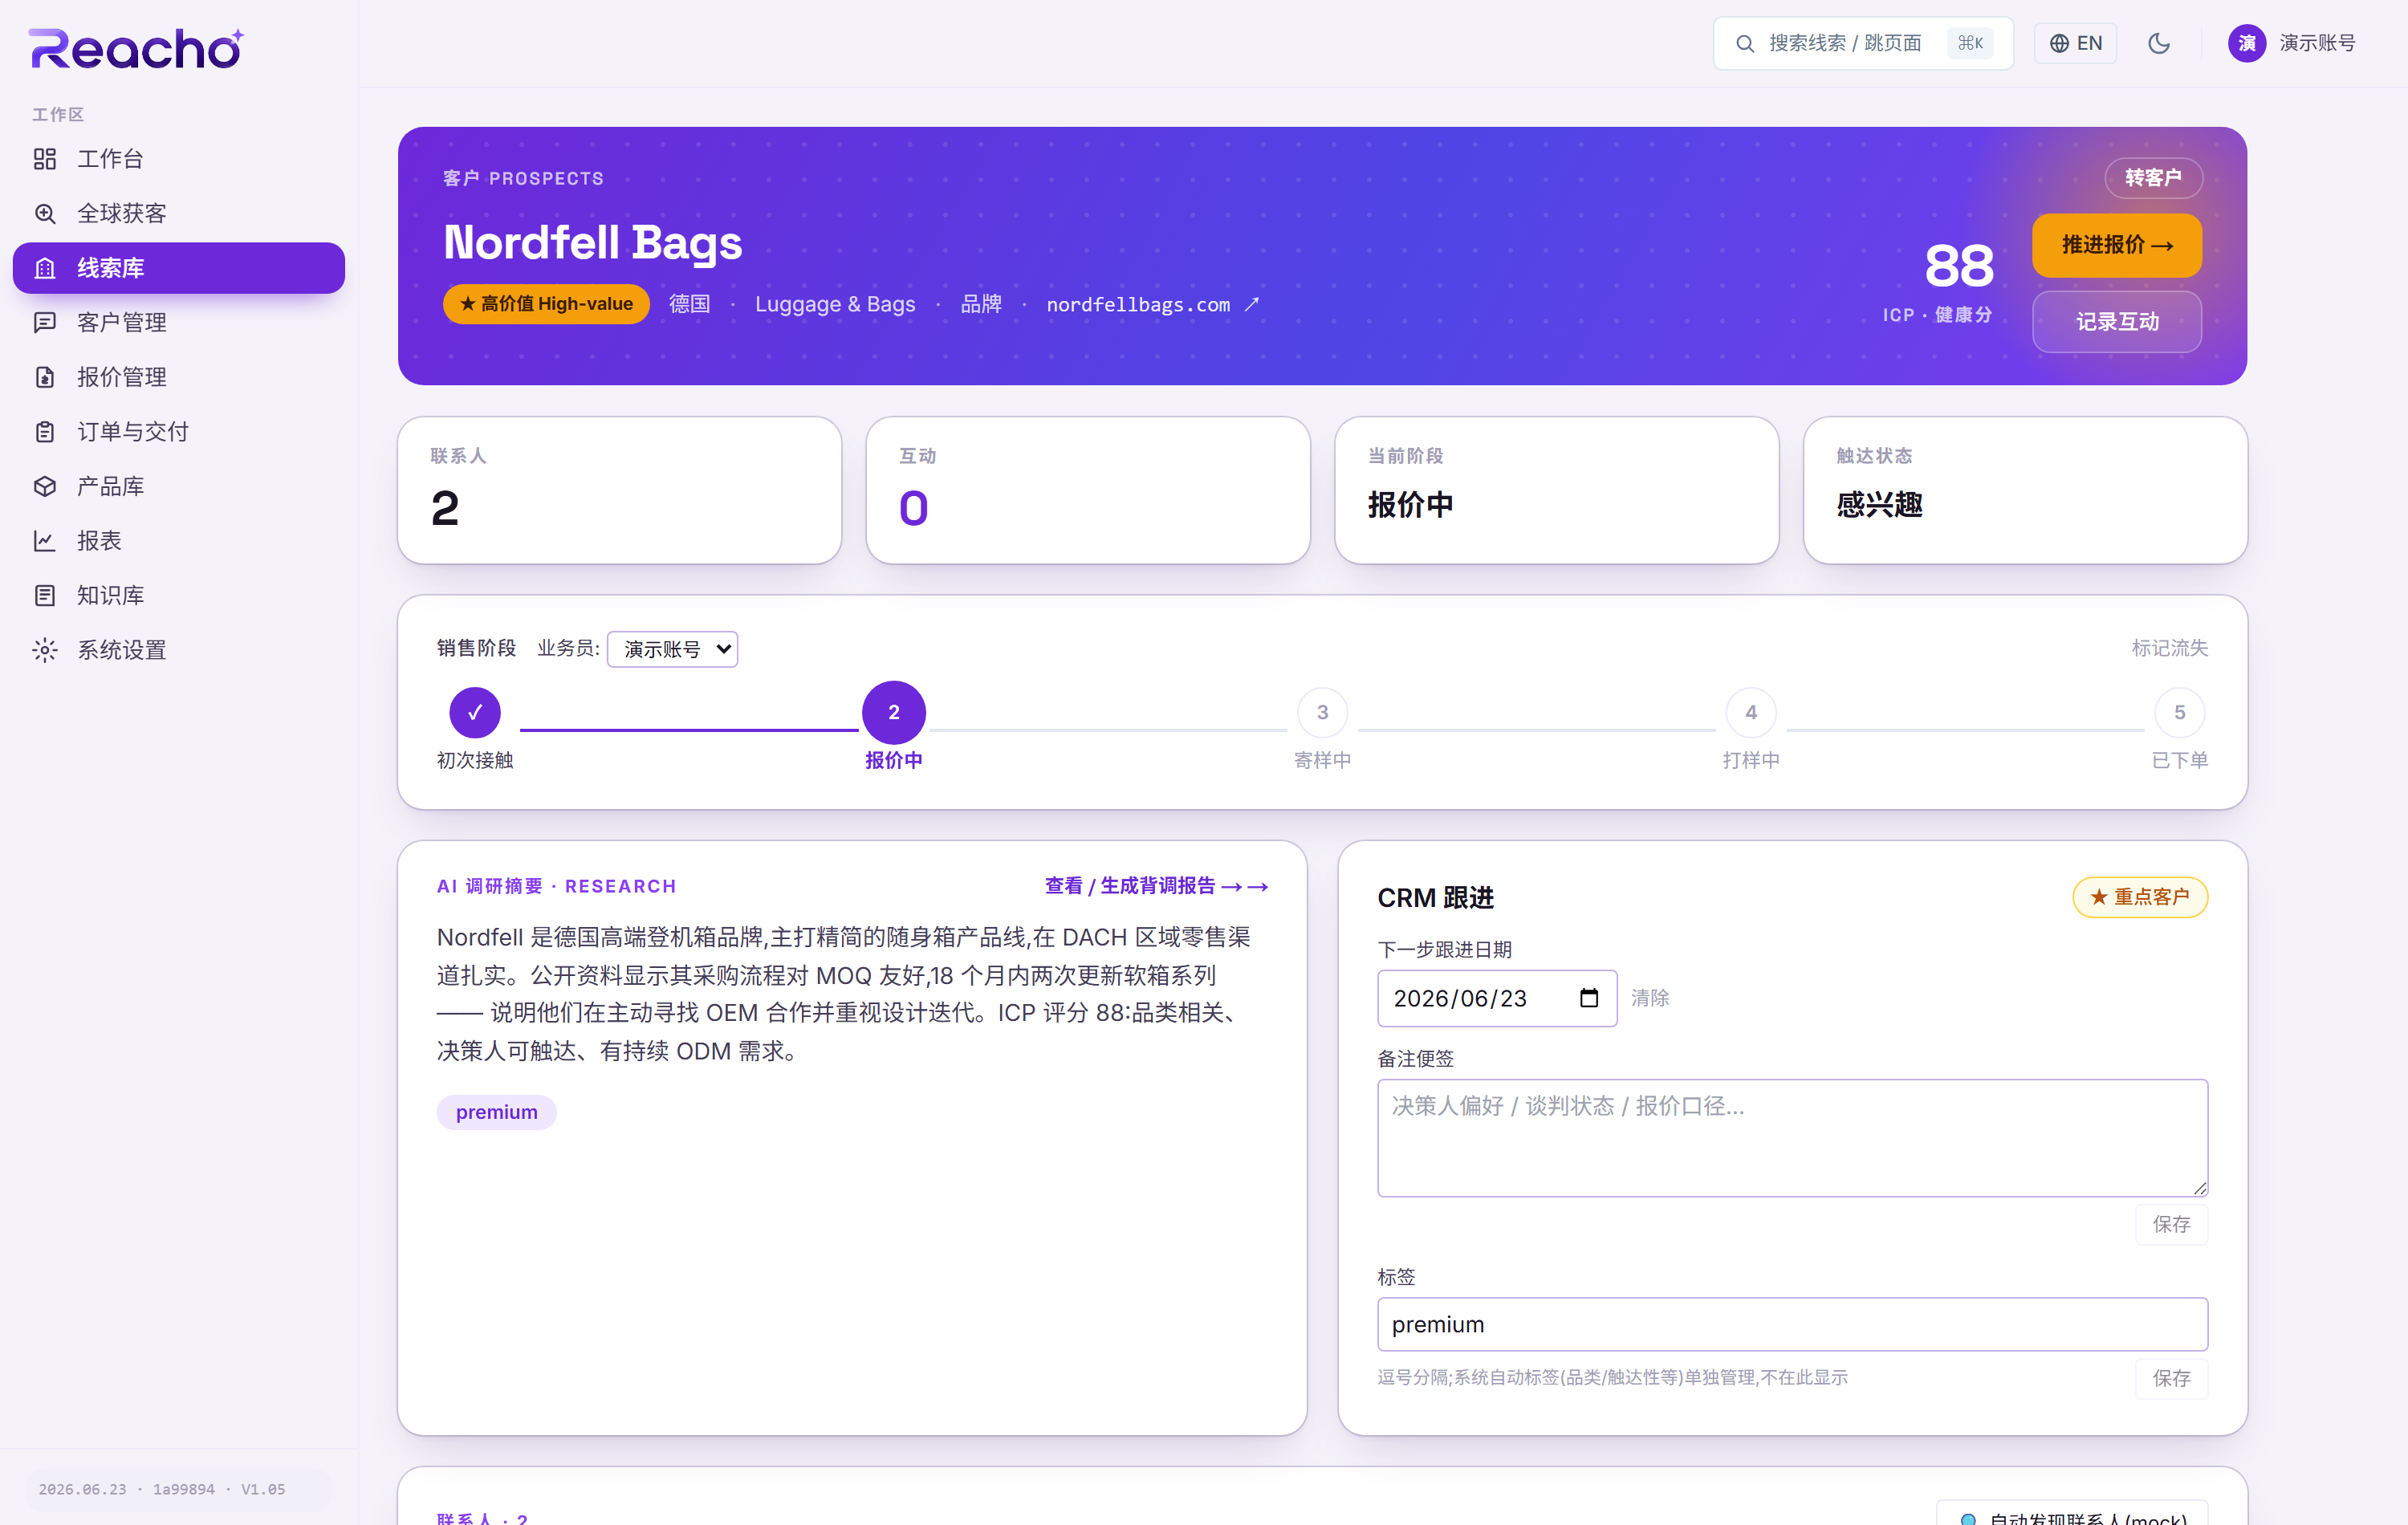Open 系统设置 menu item
Viewport: 2408px width, 1525px height.
[x=179, y=650]
